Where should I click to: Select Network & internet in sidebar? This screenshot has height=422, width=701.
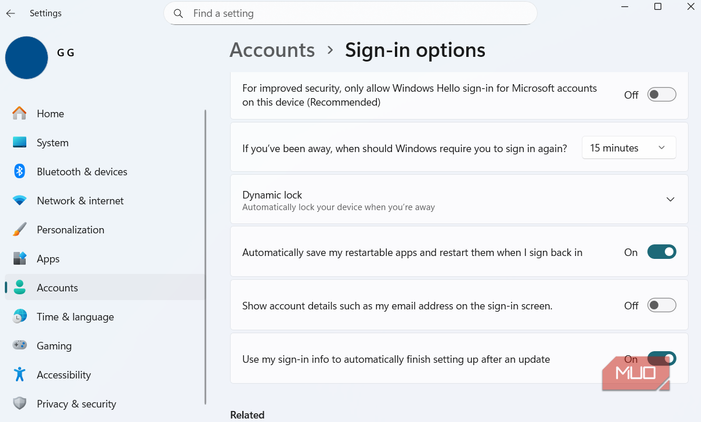point(105,201)
